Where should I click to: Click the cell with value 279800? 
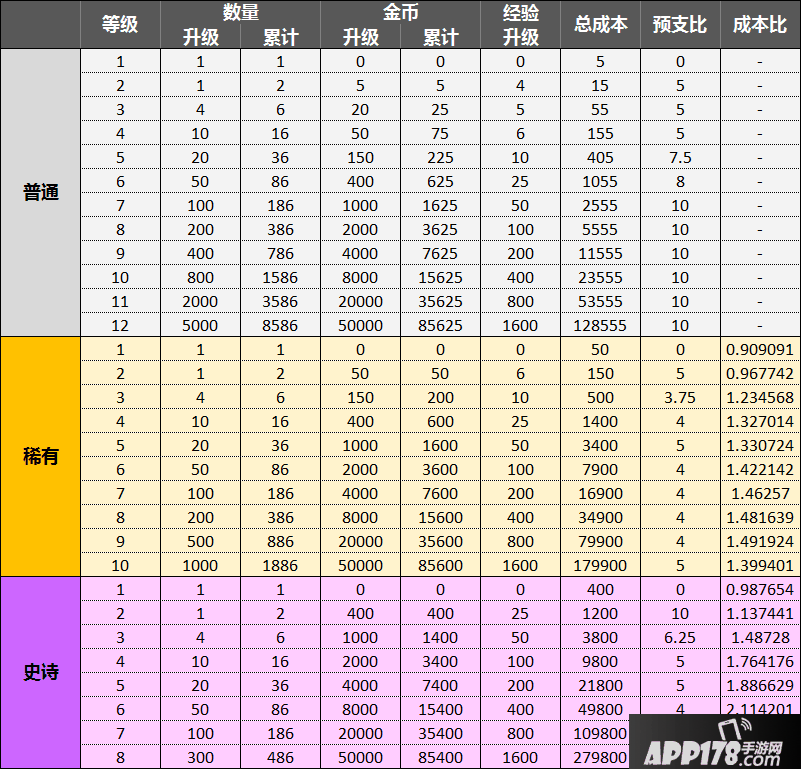pyautogui.click(x=600, y=757)
